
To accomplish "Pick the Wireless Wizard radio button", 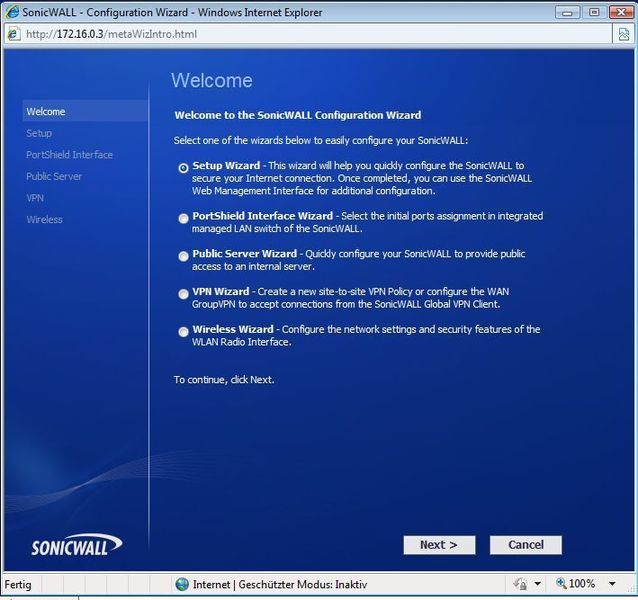I will pyautogui.click(x=184, y=332).
